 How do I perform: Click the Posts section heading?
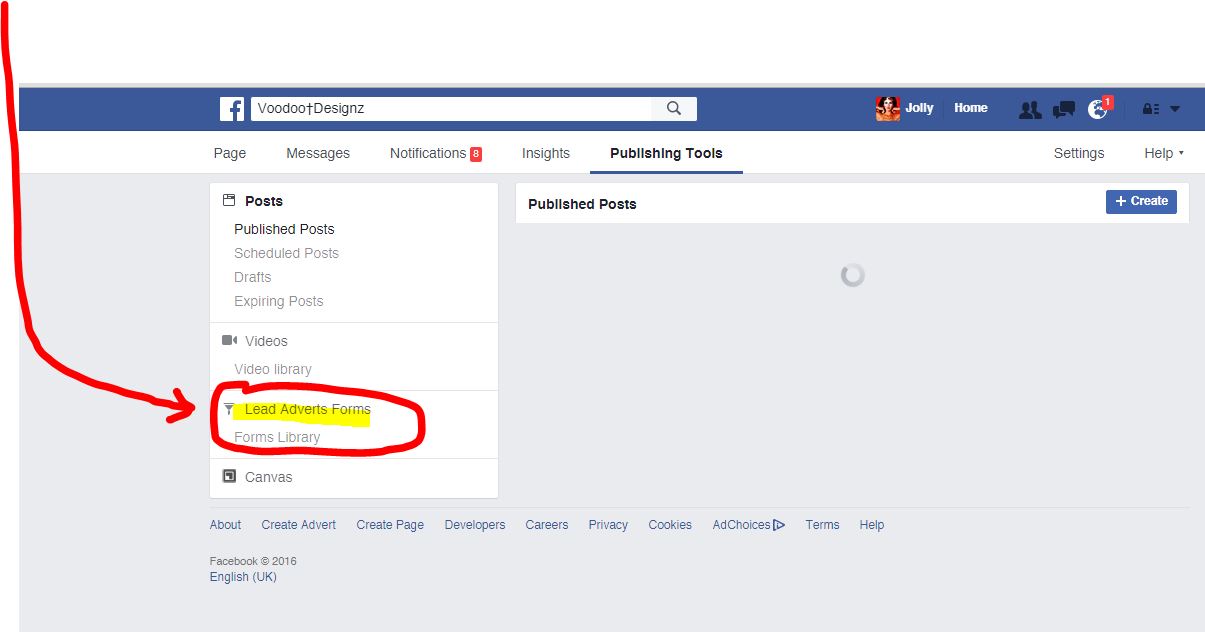(264, 201)
